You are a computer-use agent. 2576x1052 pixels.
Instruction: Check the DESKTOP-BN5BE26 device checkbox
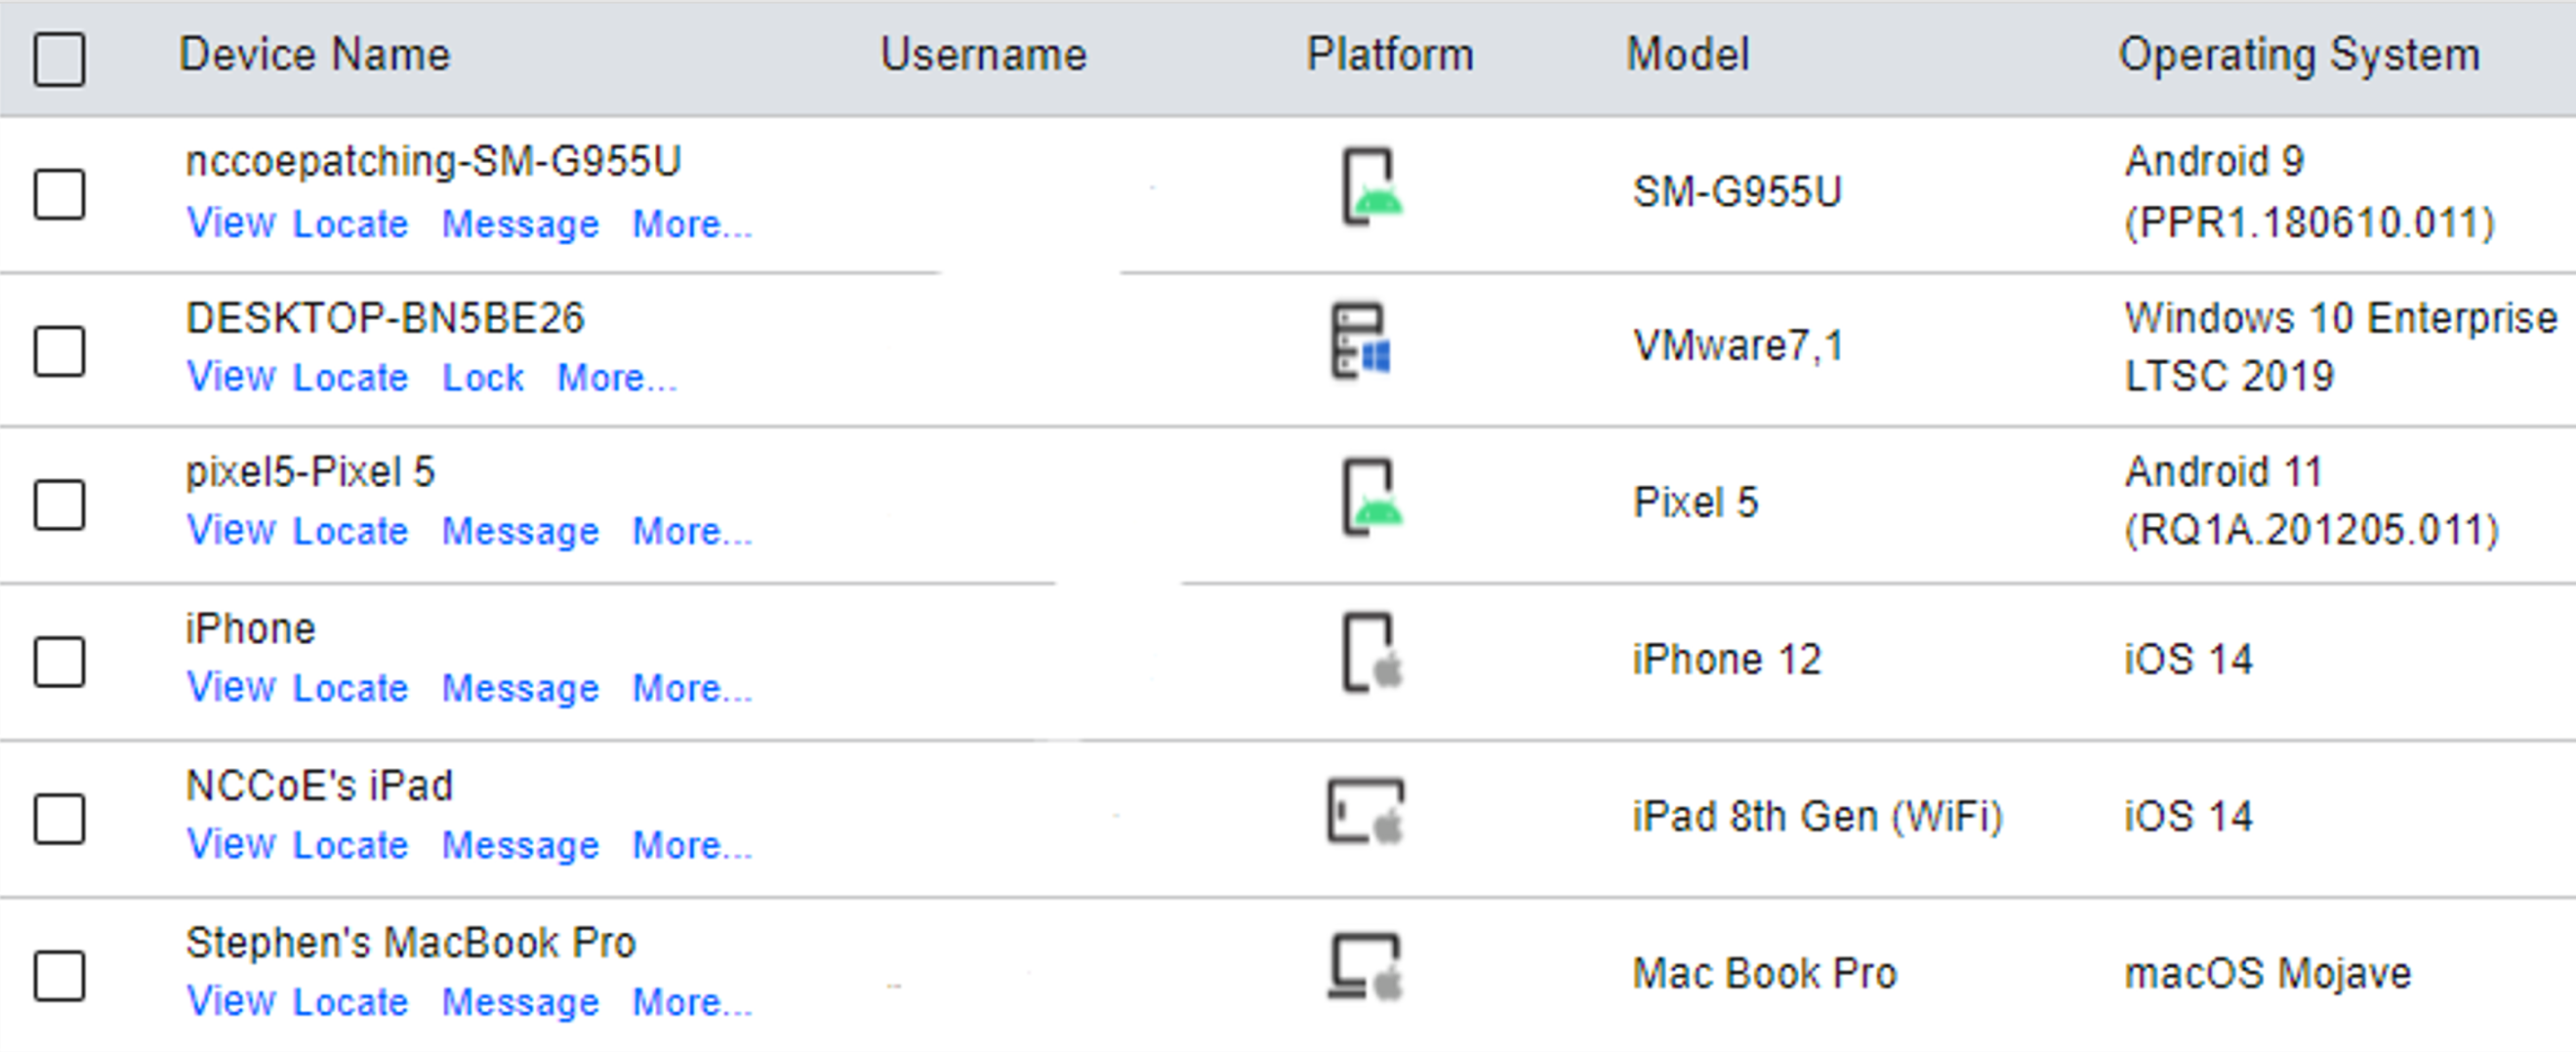pos(59,350)
